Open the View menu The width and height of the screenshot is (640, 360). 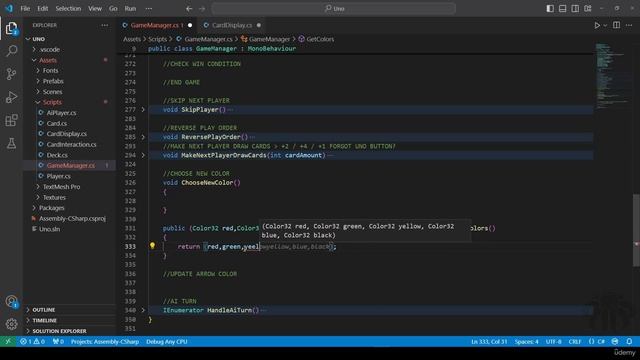[95, 8]
